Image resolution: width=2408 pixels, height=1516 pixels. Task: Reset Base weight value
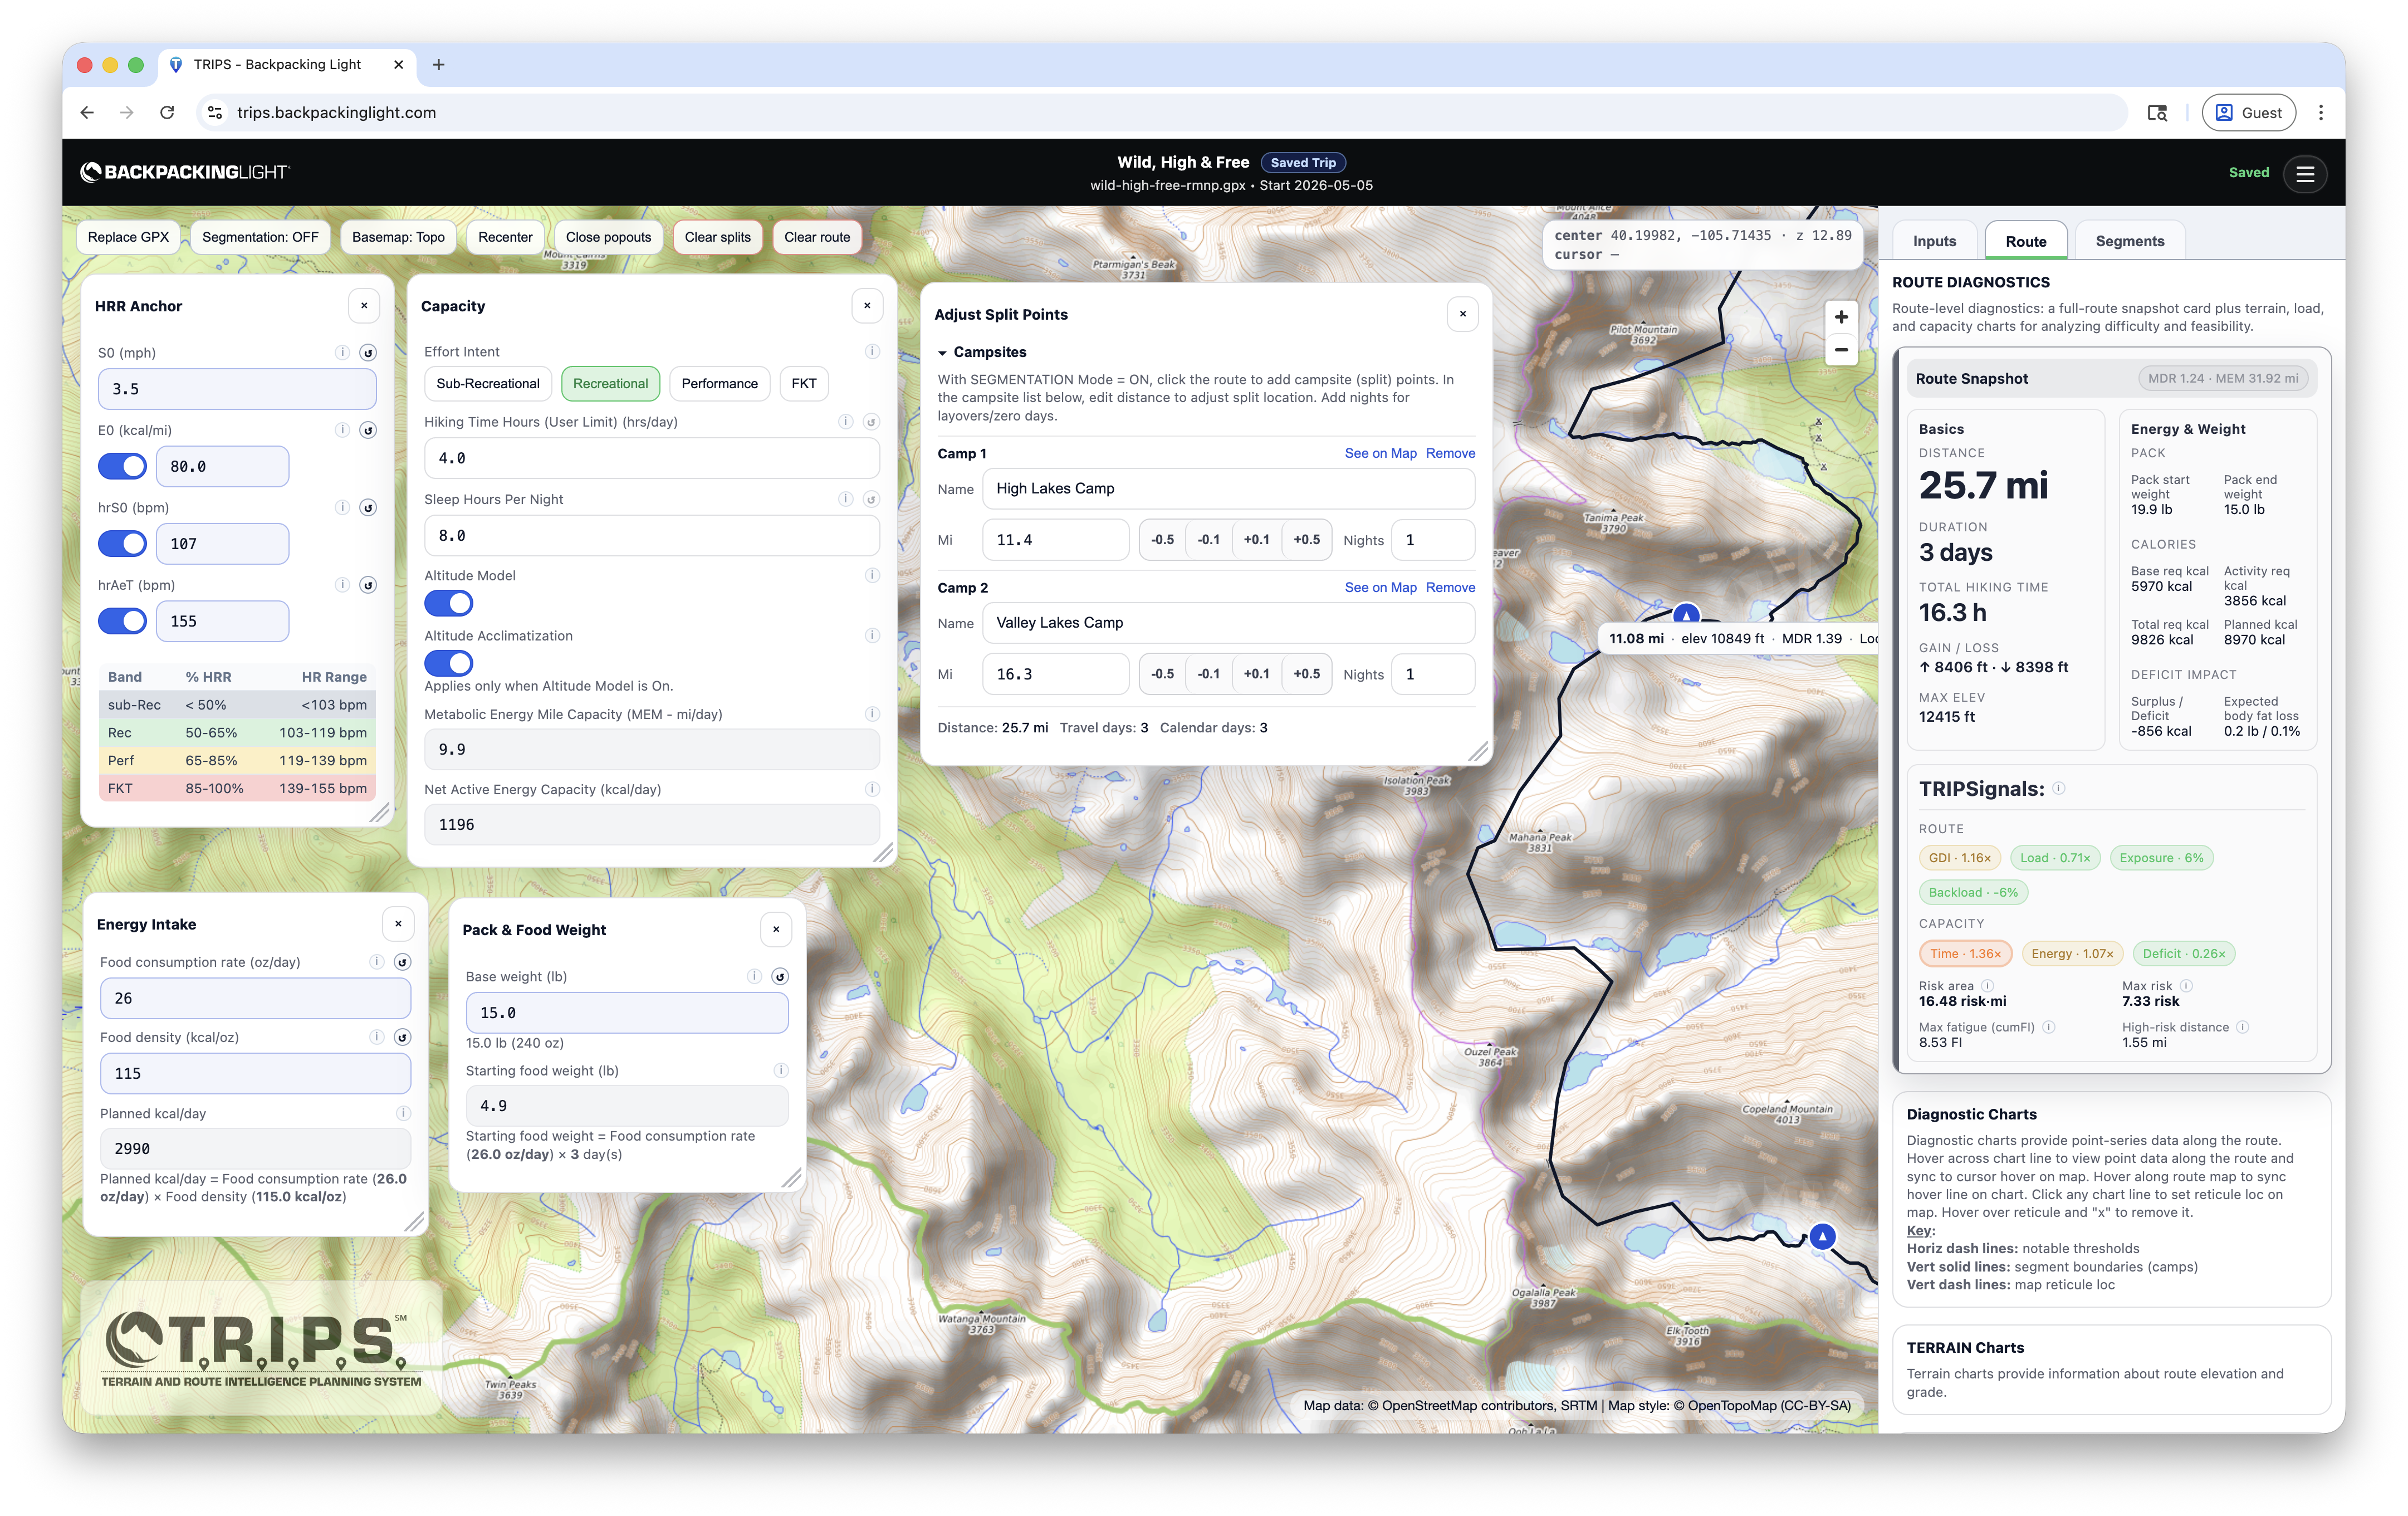point(780,977)
